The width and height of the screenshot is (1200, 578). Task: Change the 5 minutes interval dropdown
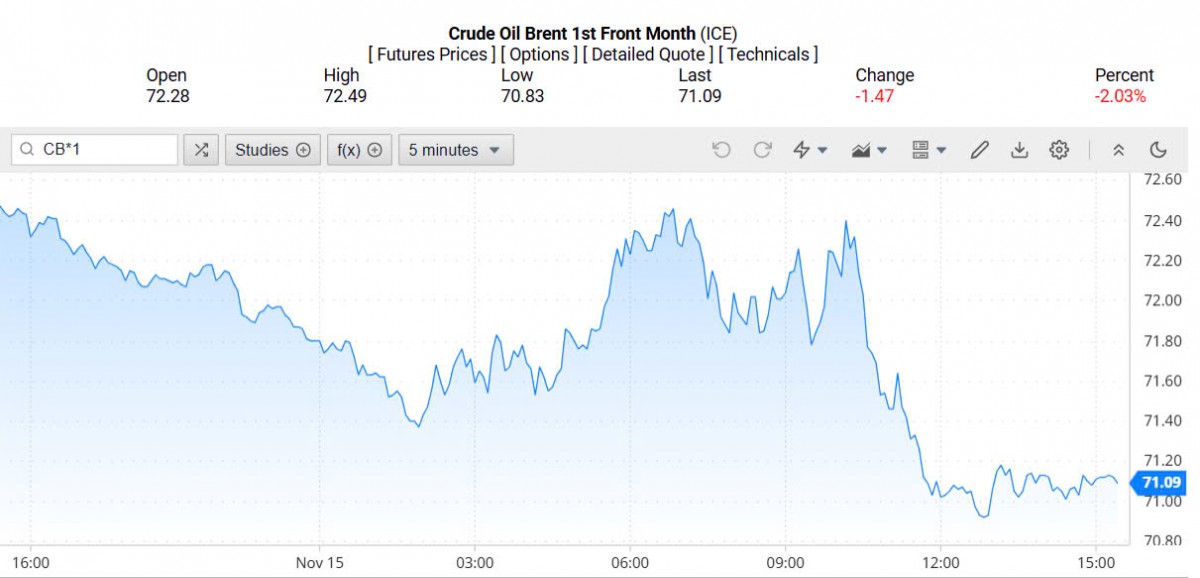(455, 150)
